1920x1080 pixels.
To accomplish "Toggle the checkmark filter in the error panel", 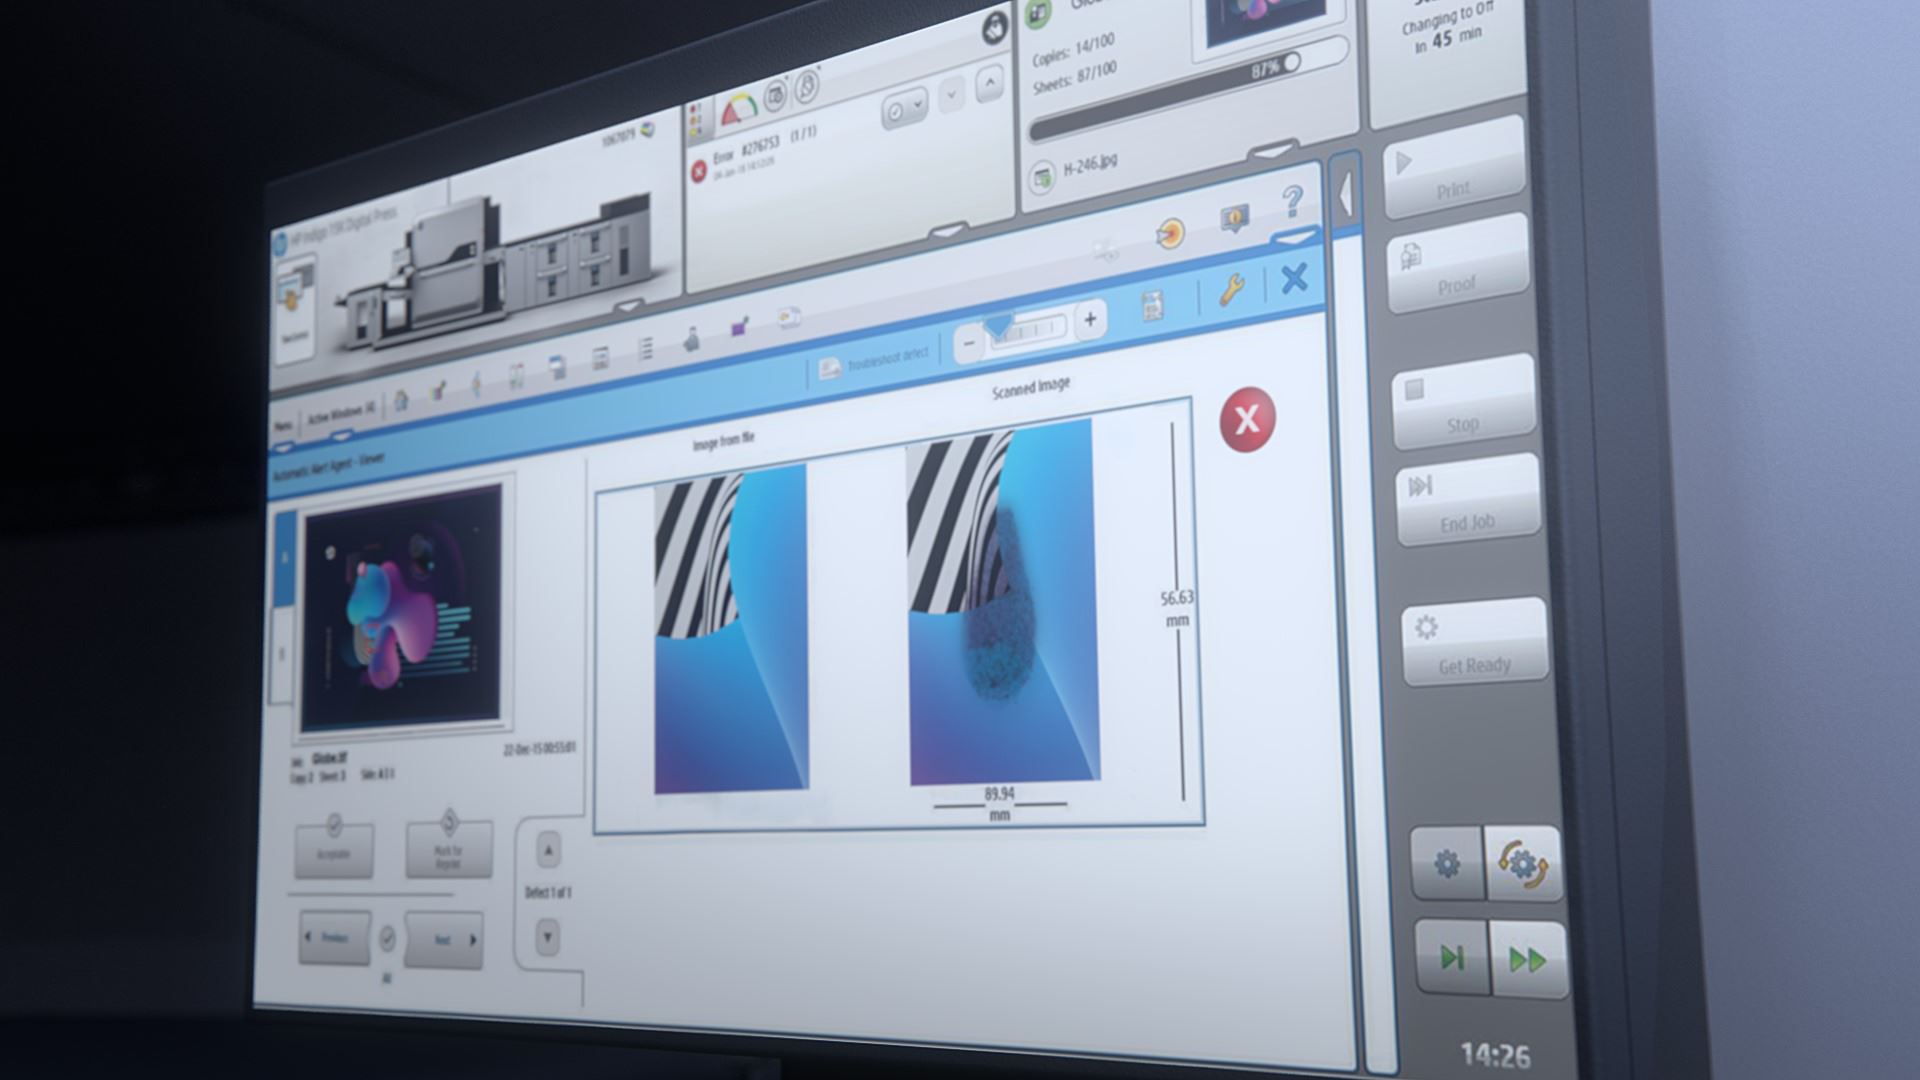I will (896, 111).
